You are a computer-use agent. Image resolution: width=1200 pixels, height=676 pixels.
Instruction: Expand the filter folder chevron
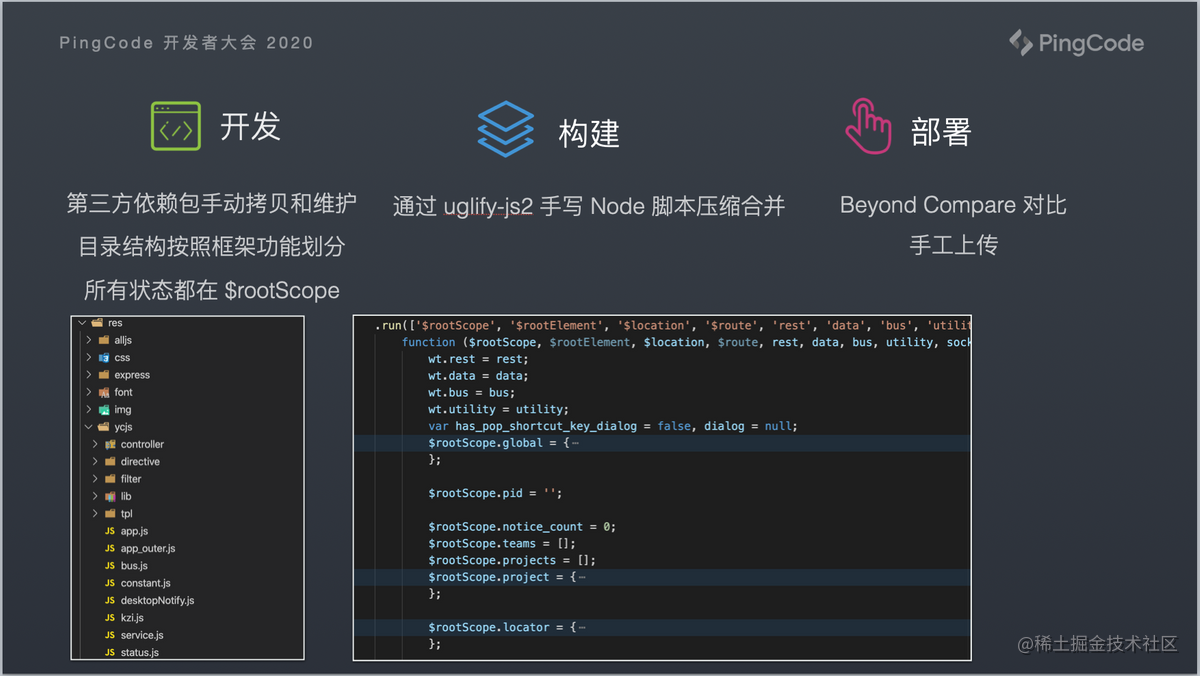pos(96,479)
